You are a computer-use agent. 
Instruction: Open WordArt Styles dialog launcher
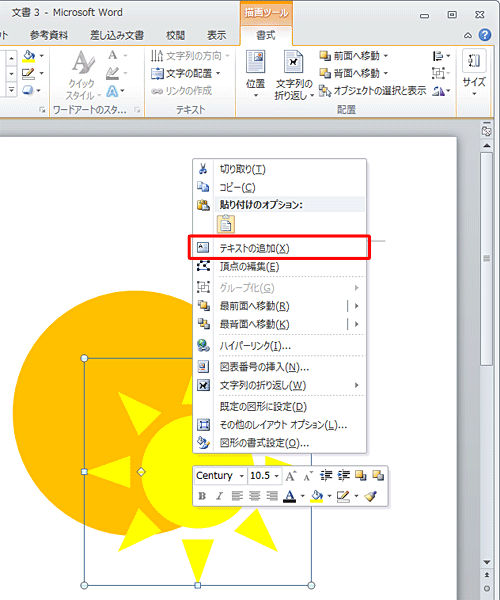click(x=137, y=111)
